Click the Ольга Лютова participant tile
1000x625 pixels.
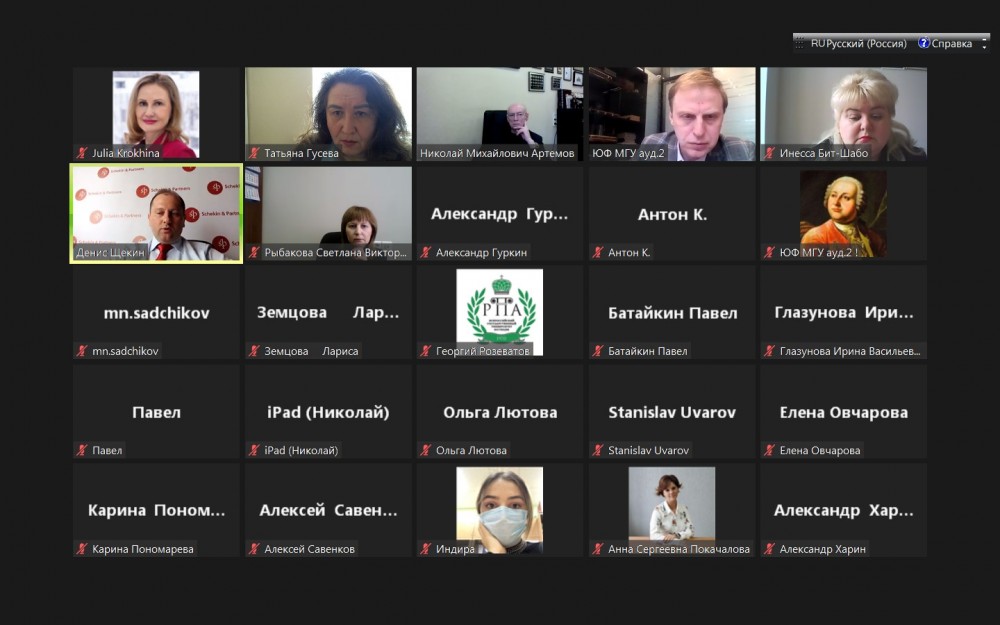499,411
